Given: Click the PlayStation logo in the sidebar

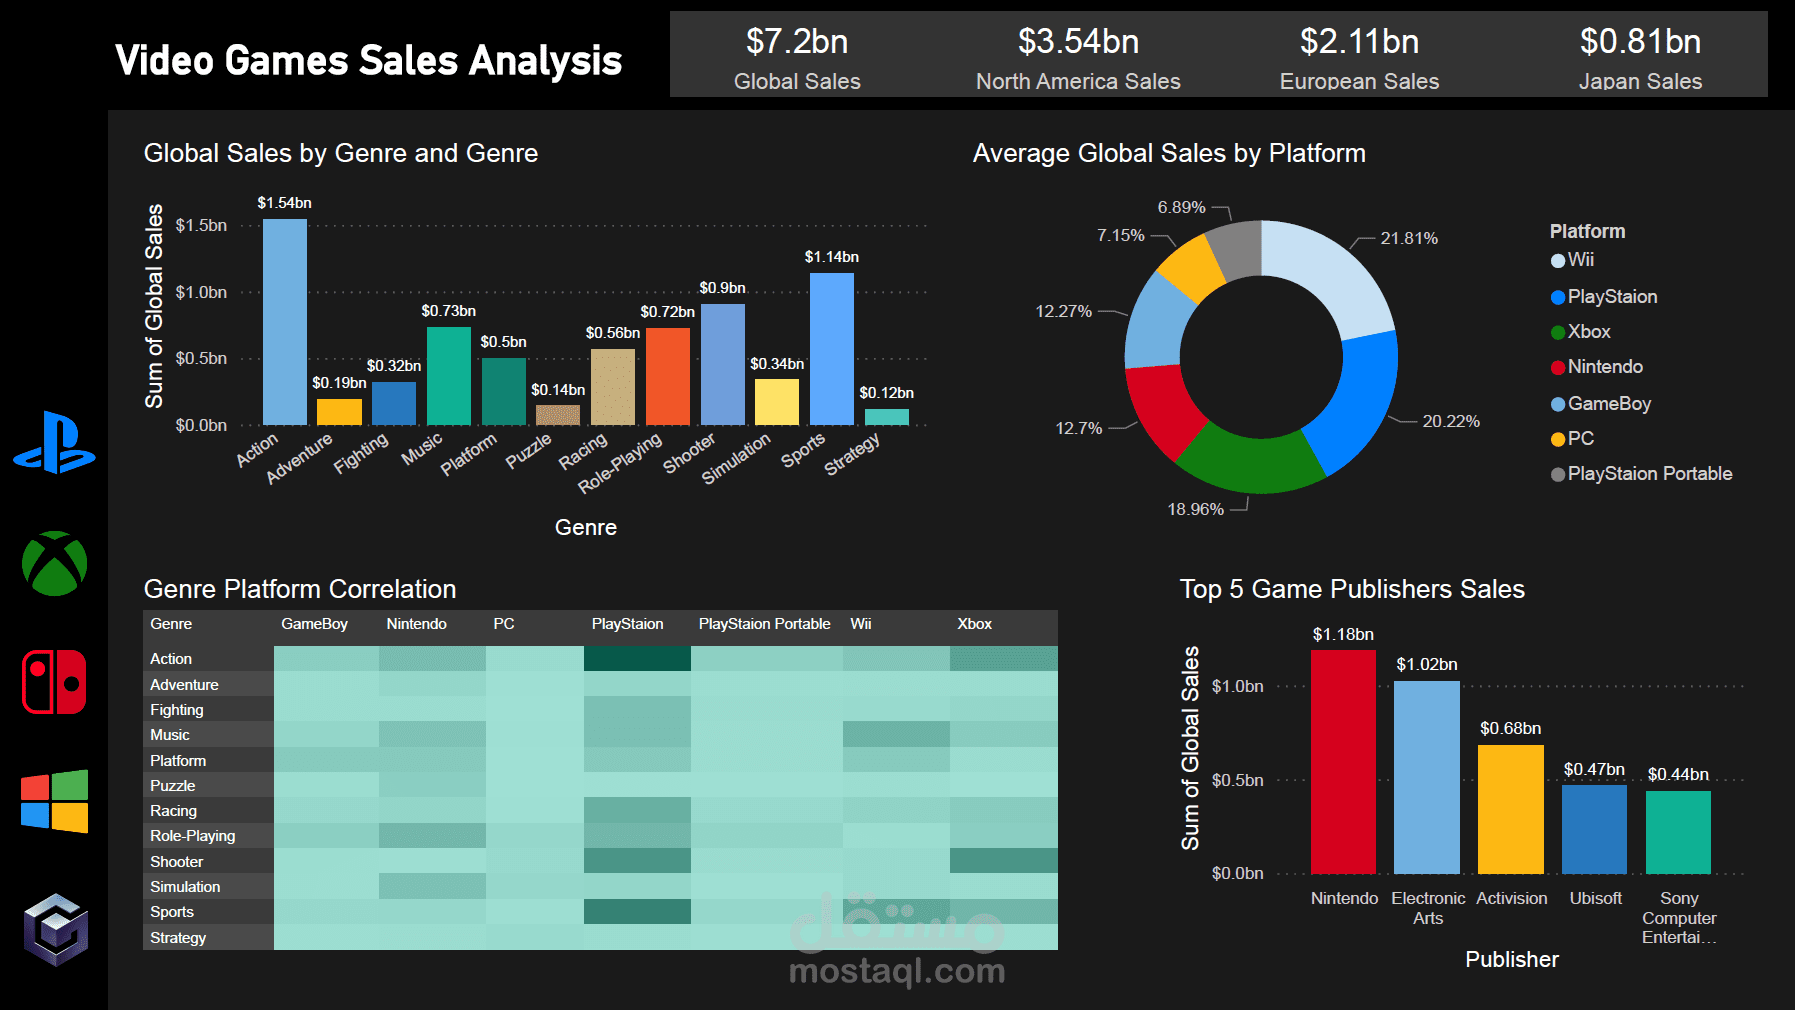Looking at the screenshot, I should point(55,442).
